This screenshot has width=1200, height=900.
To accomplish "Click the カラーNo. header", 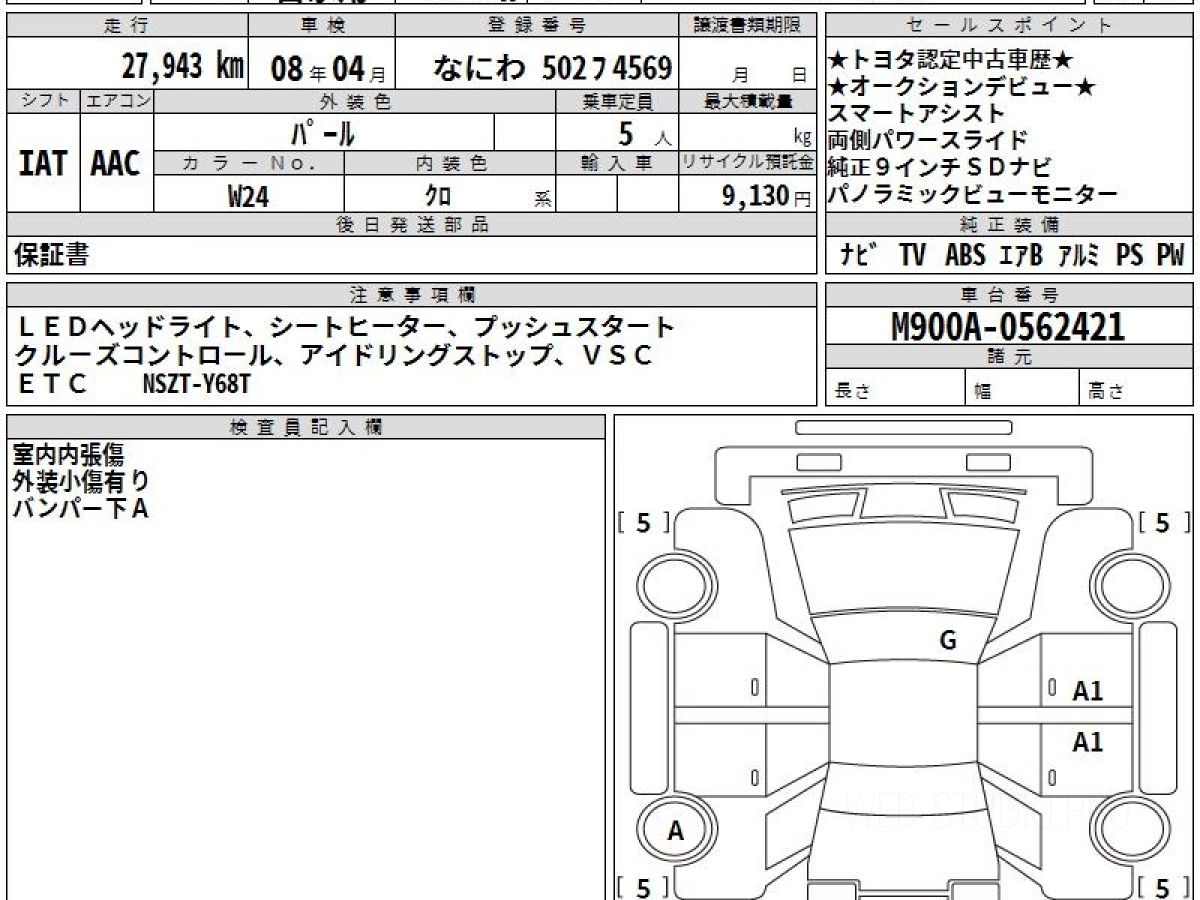I will click(x=249, y=163).
